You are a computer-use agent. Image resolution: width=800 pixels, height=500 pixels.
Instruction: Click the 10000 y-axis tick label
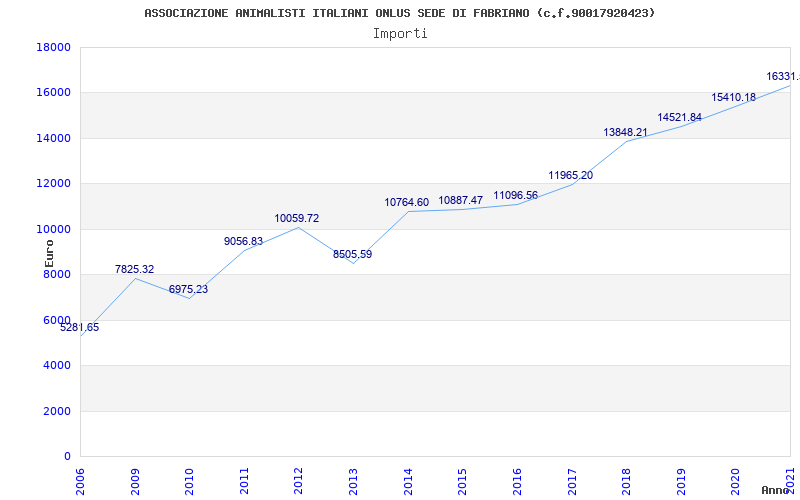click(x=54, y=229)
